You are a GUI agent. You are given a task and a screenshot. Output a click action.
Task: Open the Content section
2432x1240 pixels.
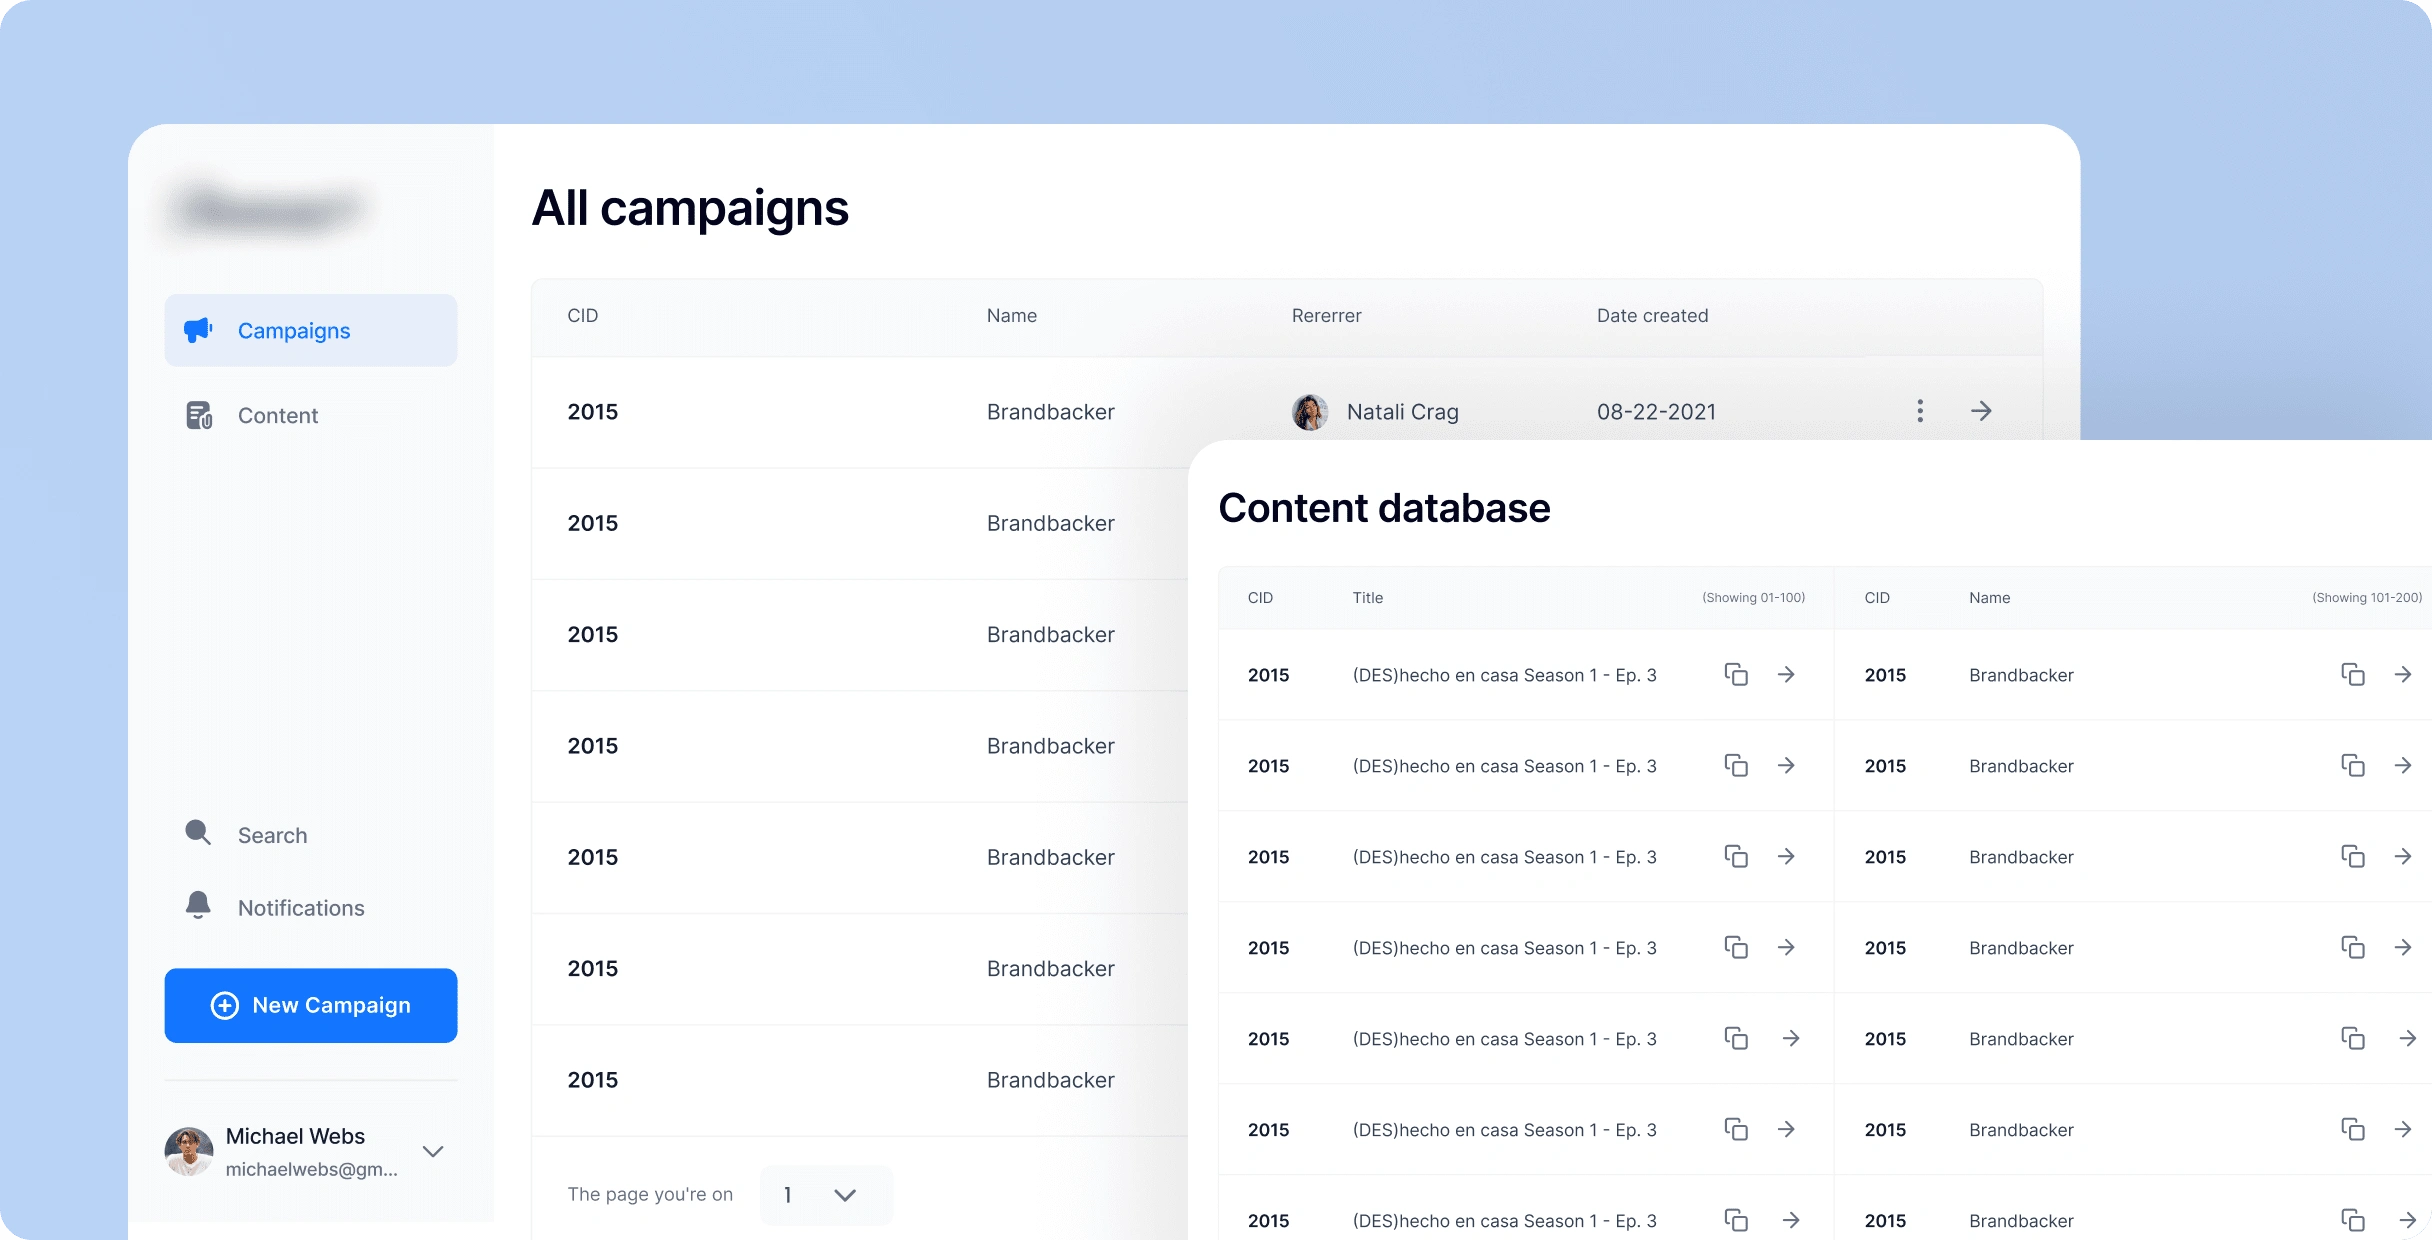(278, 416)
